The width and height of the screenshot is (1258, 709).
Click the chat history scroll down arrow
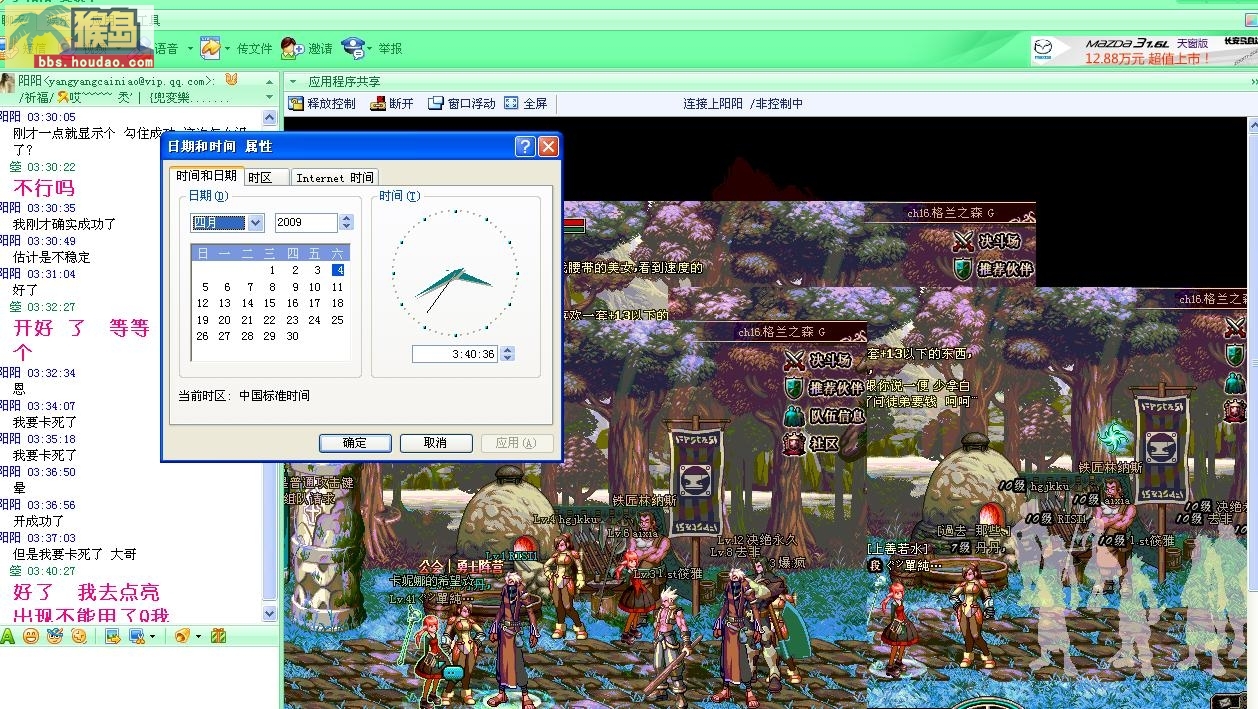[x=270, y=613]
